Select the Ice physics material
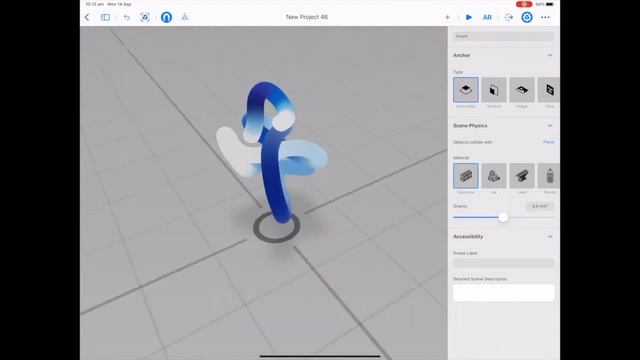640x360 pixels. [x=494, y=176]
